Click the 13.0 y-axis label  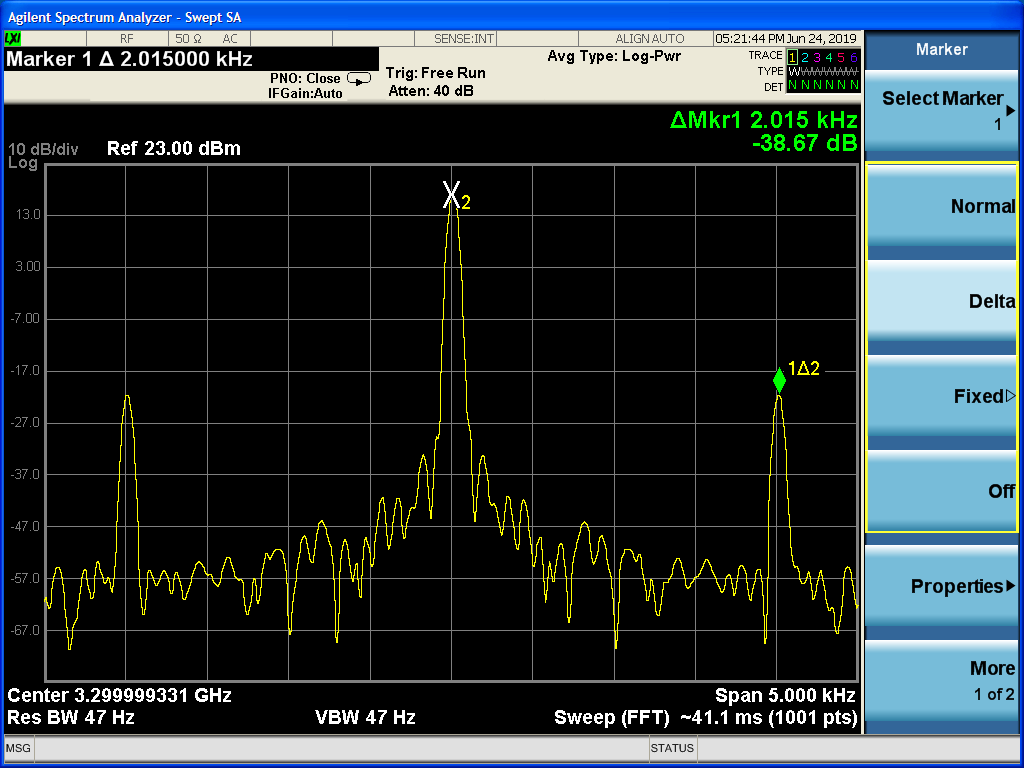coord(27,215)
